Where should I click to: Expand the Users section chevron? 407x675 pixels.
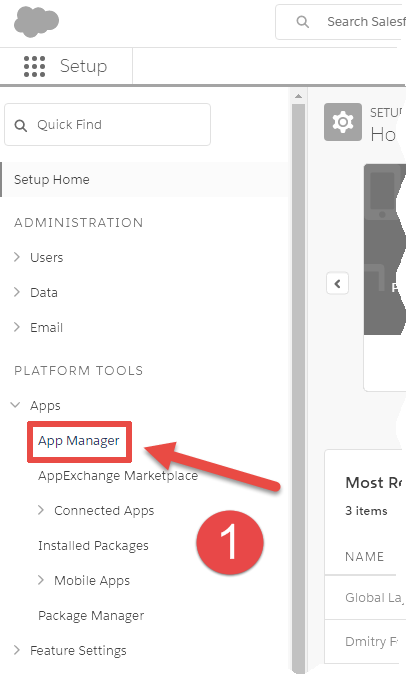pos(17,257)
